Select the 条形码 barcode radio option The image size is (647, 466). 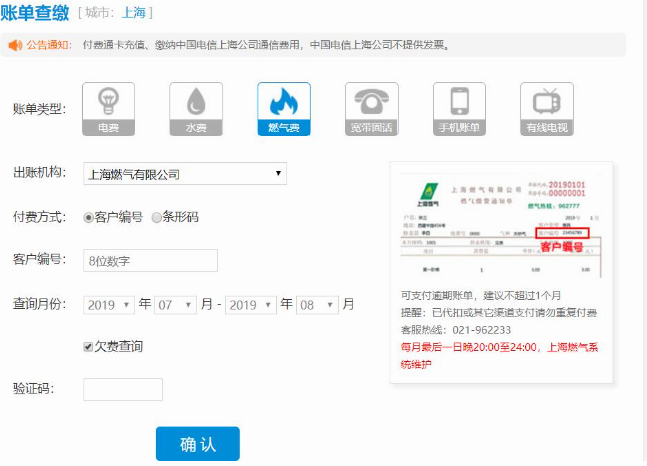point(156,218)
